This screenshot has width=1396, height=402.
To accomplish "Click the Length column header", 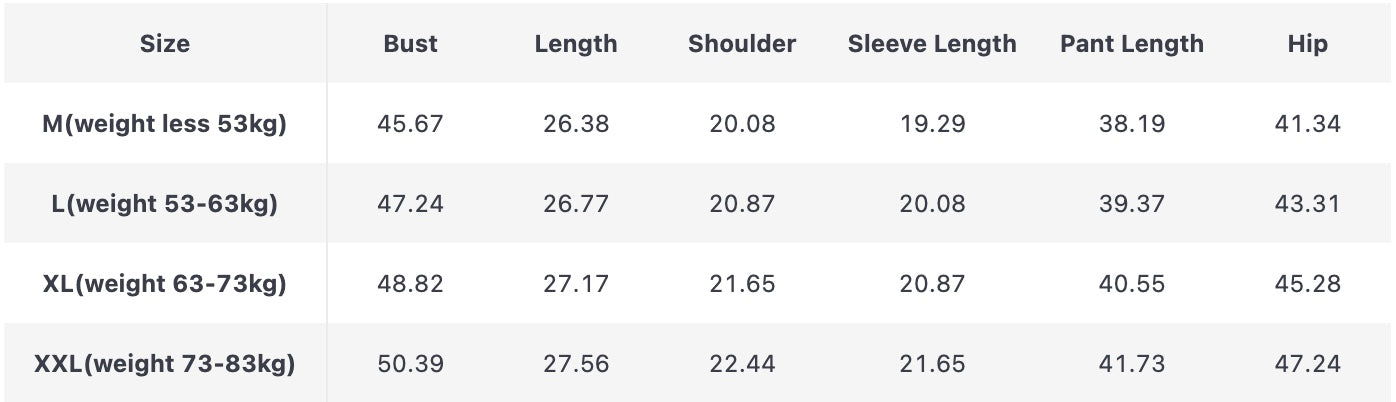I will point(575,44).
